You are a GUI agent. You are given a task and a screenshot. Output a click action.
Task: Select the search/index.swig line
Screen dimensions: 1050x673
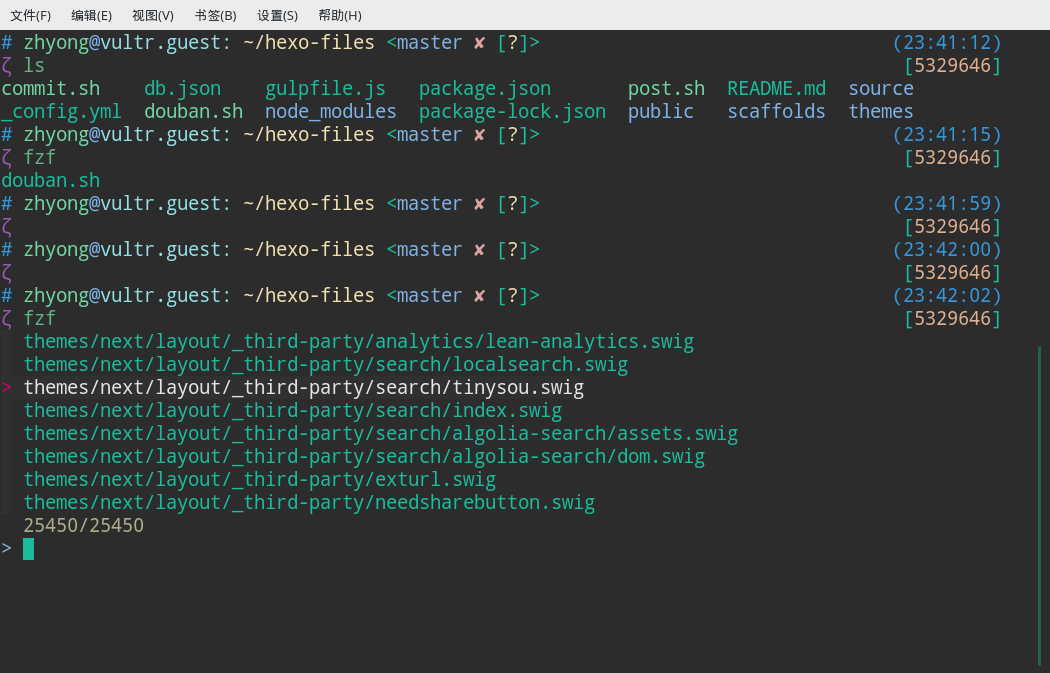click(x=293, y=410)
